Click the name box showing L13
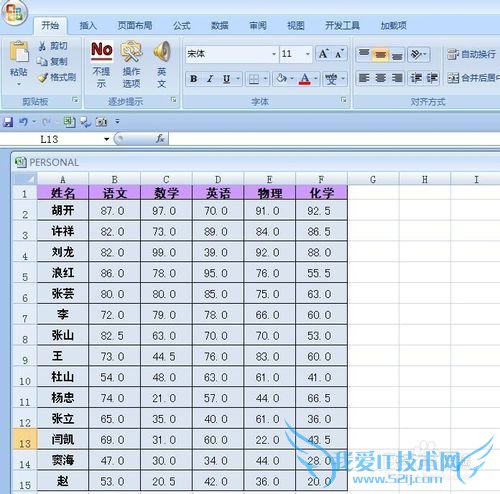 point(49,139)
